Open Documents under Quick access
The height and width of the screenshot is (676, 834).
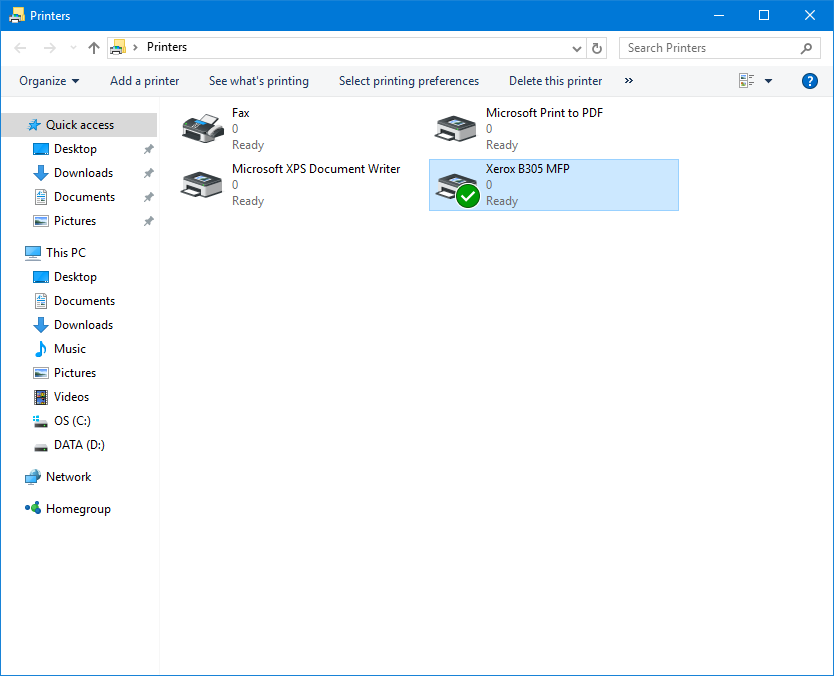[85, 197]
